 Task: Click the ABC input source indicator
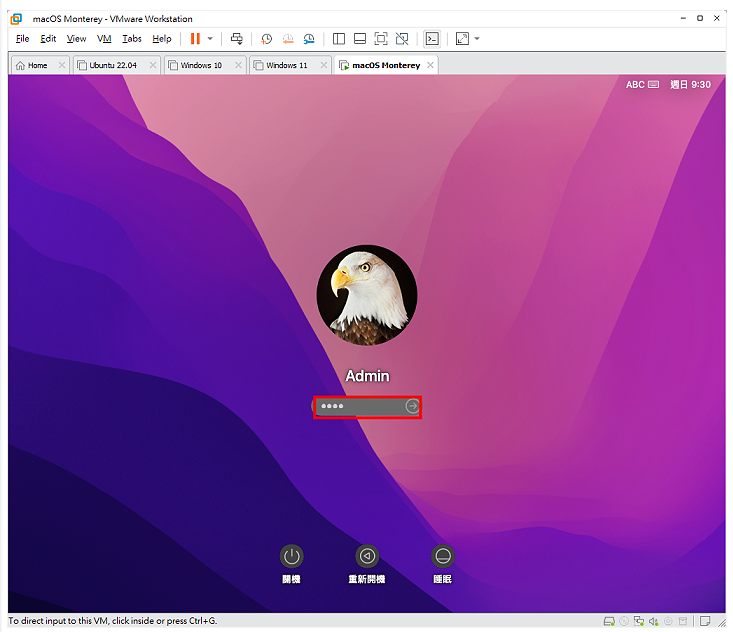coord(642,85)
